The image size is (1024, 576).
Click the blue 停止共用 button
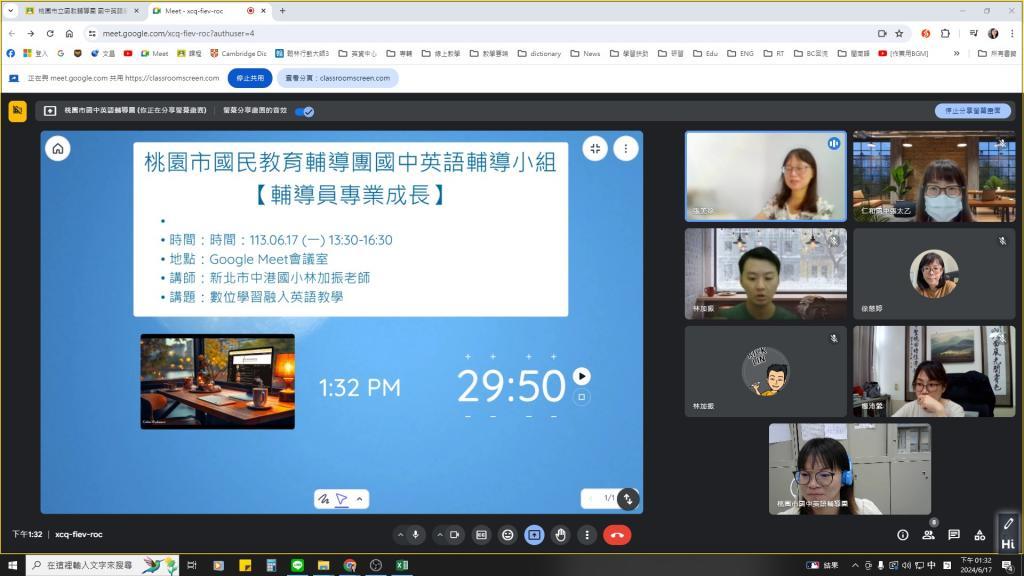(250, 78)
